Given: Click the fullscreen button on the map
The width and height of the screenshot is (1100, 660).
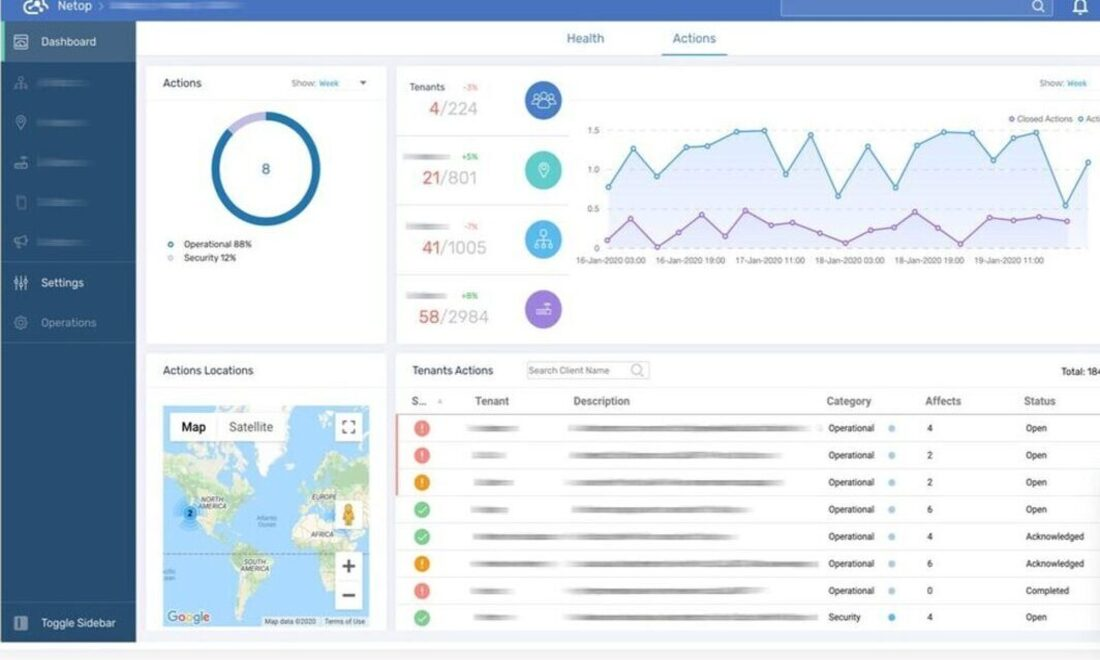Looking at the screenshot, I should click(x=348, y=427).
